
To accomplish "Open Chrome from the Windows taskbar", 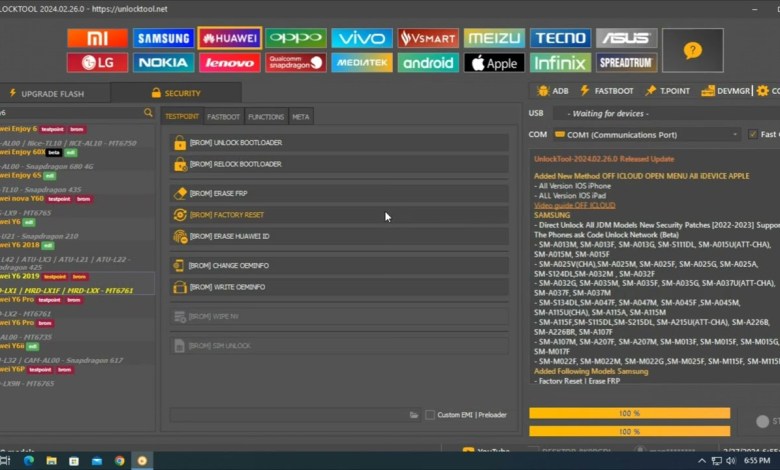I will 119,461.
